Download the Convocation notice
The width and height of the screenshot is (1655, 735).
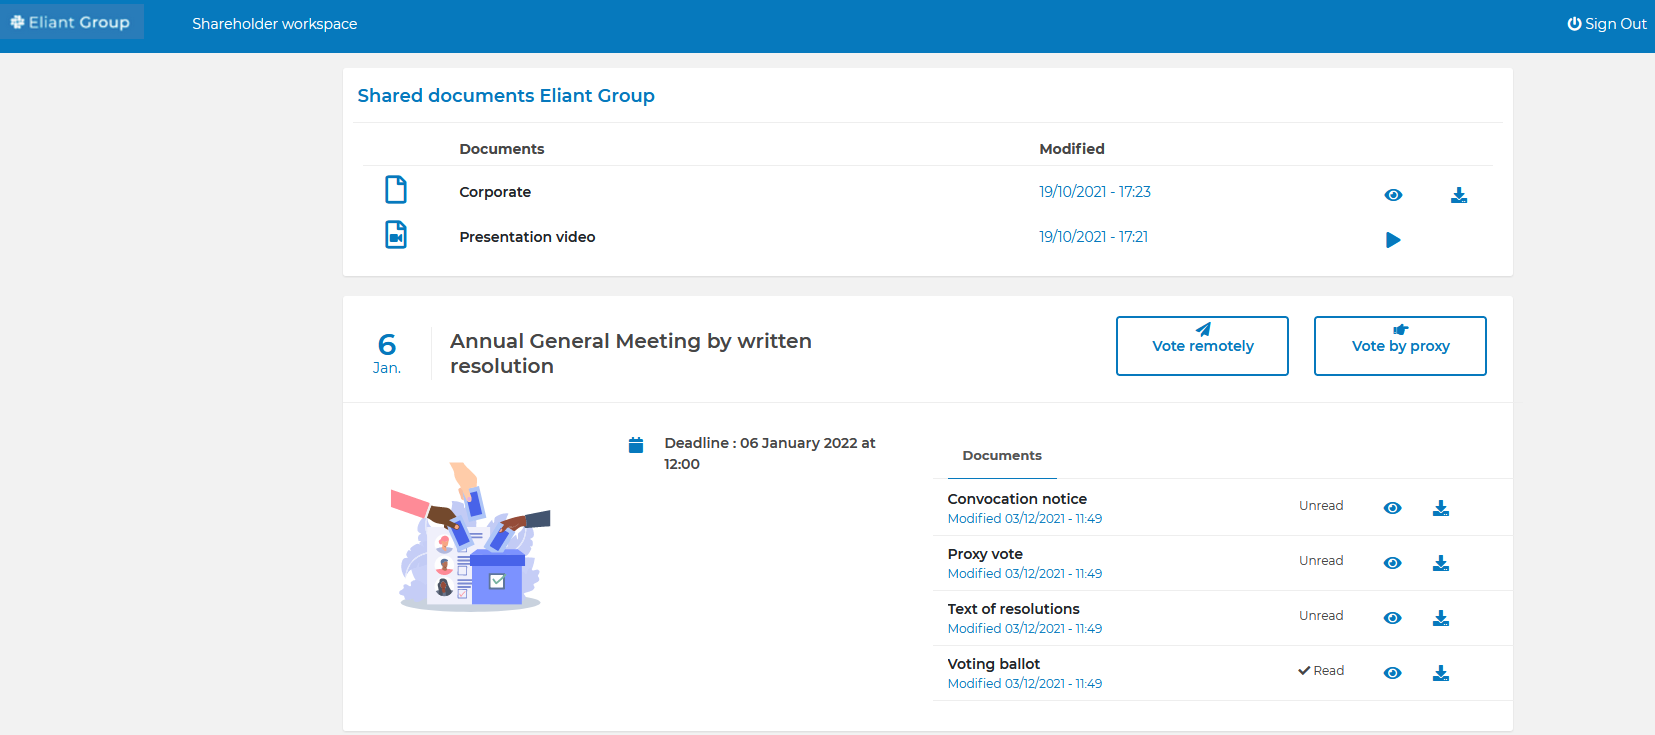pyautogui.click(x=1441, y=508)
